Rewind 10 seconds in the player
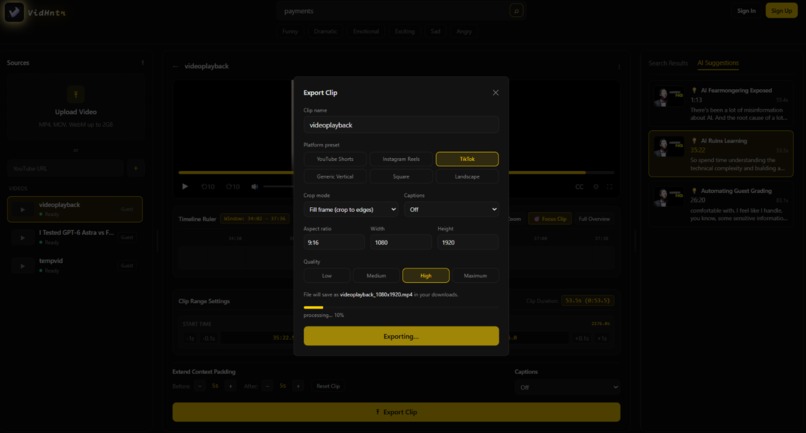This screenshot has width=806, height=433. 208,186
